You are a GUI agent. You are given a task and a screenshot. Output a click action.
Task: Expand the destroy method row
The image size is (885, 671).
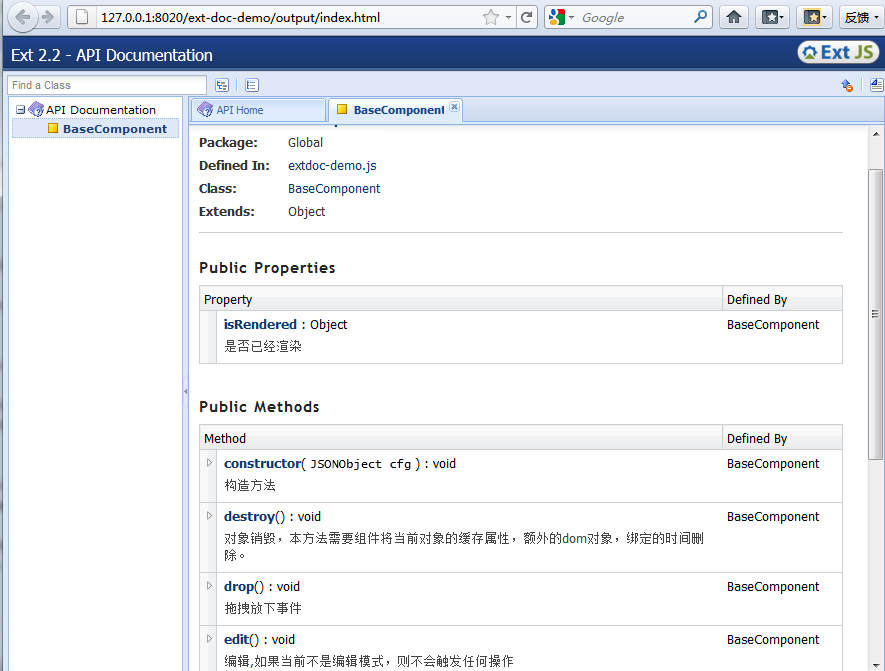pos(209,516)
